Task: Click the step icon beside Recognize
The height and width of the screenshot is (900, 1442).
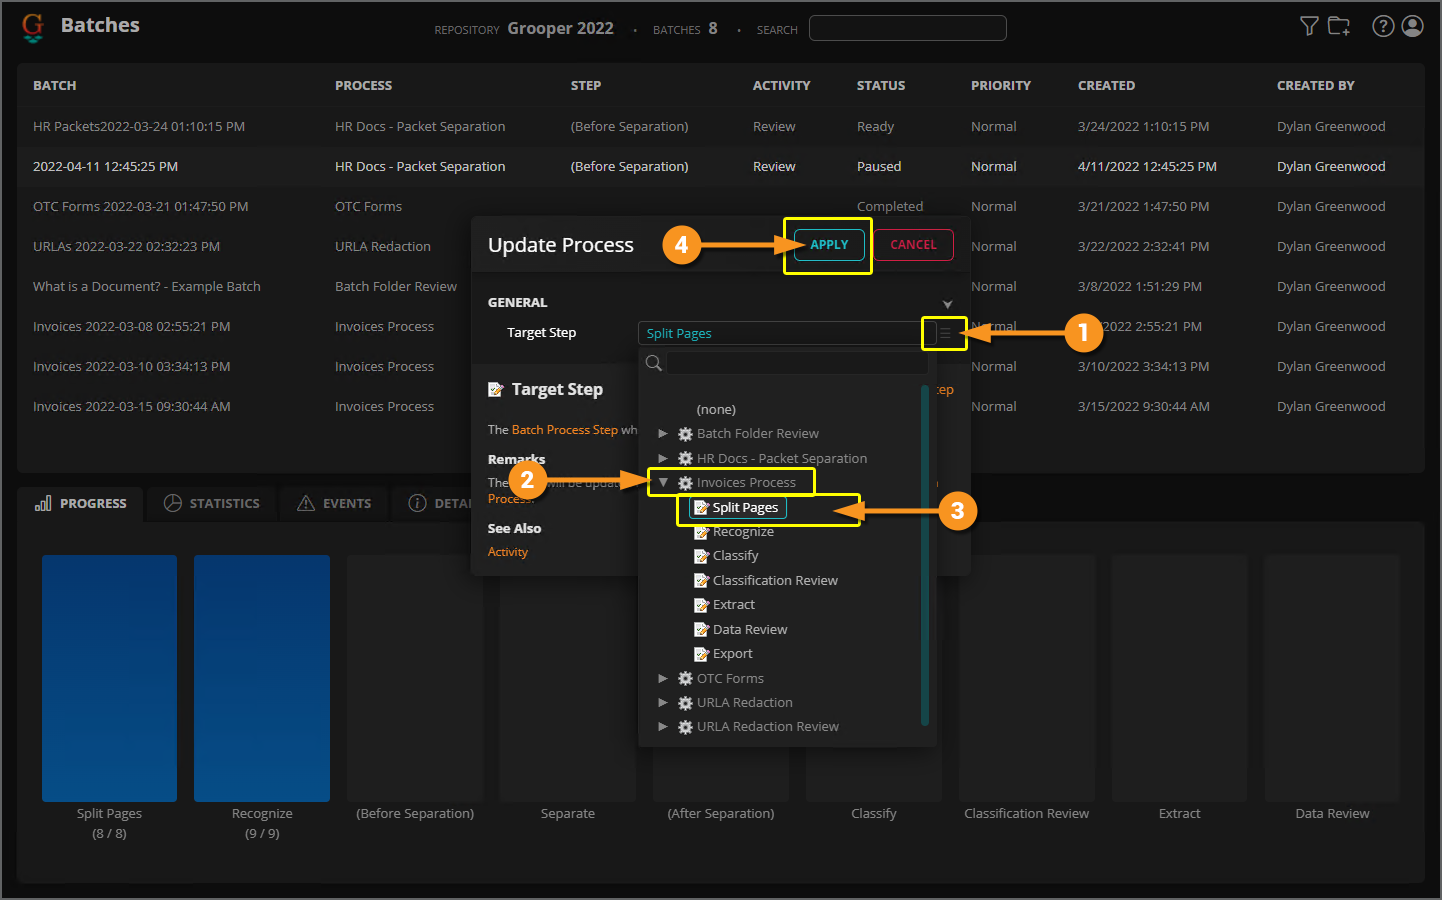Action: click(702, 532)
